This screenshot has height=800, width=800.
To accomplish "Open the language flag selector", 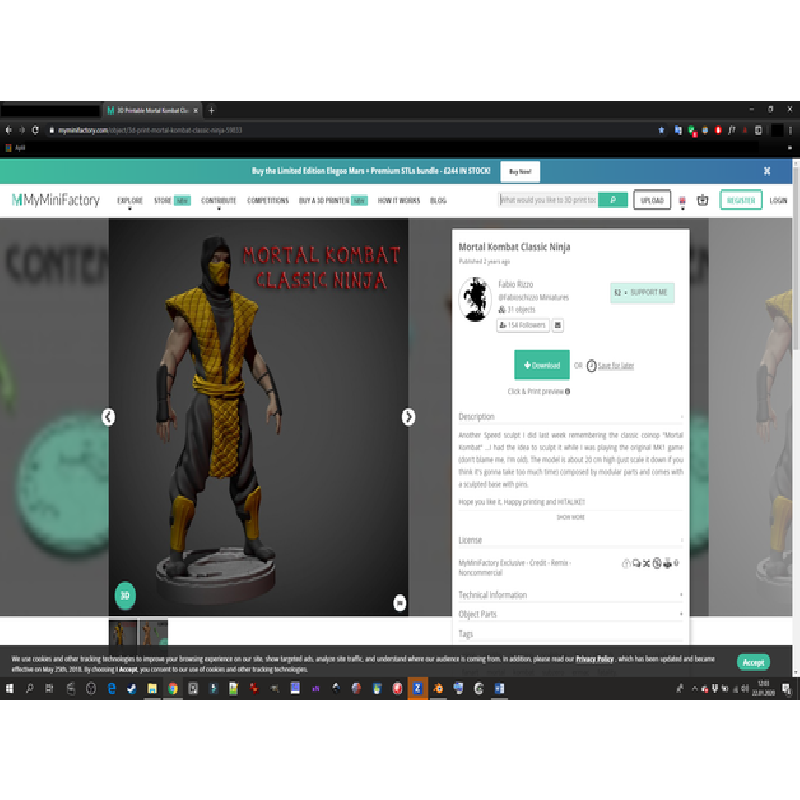I will 682,201.
